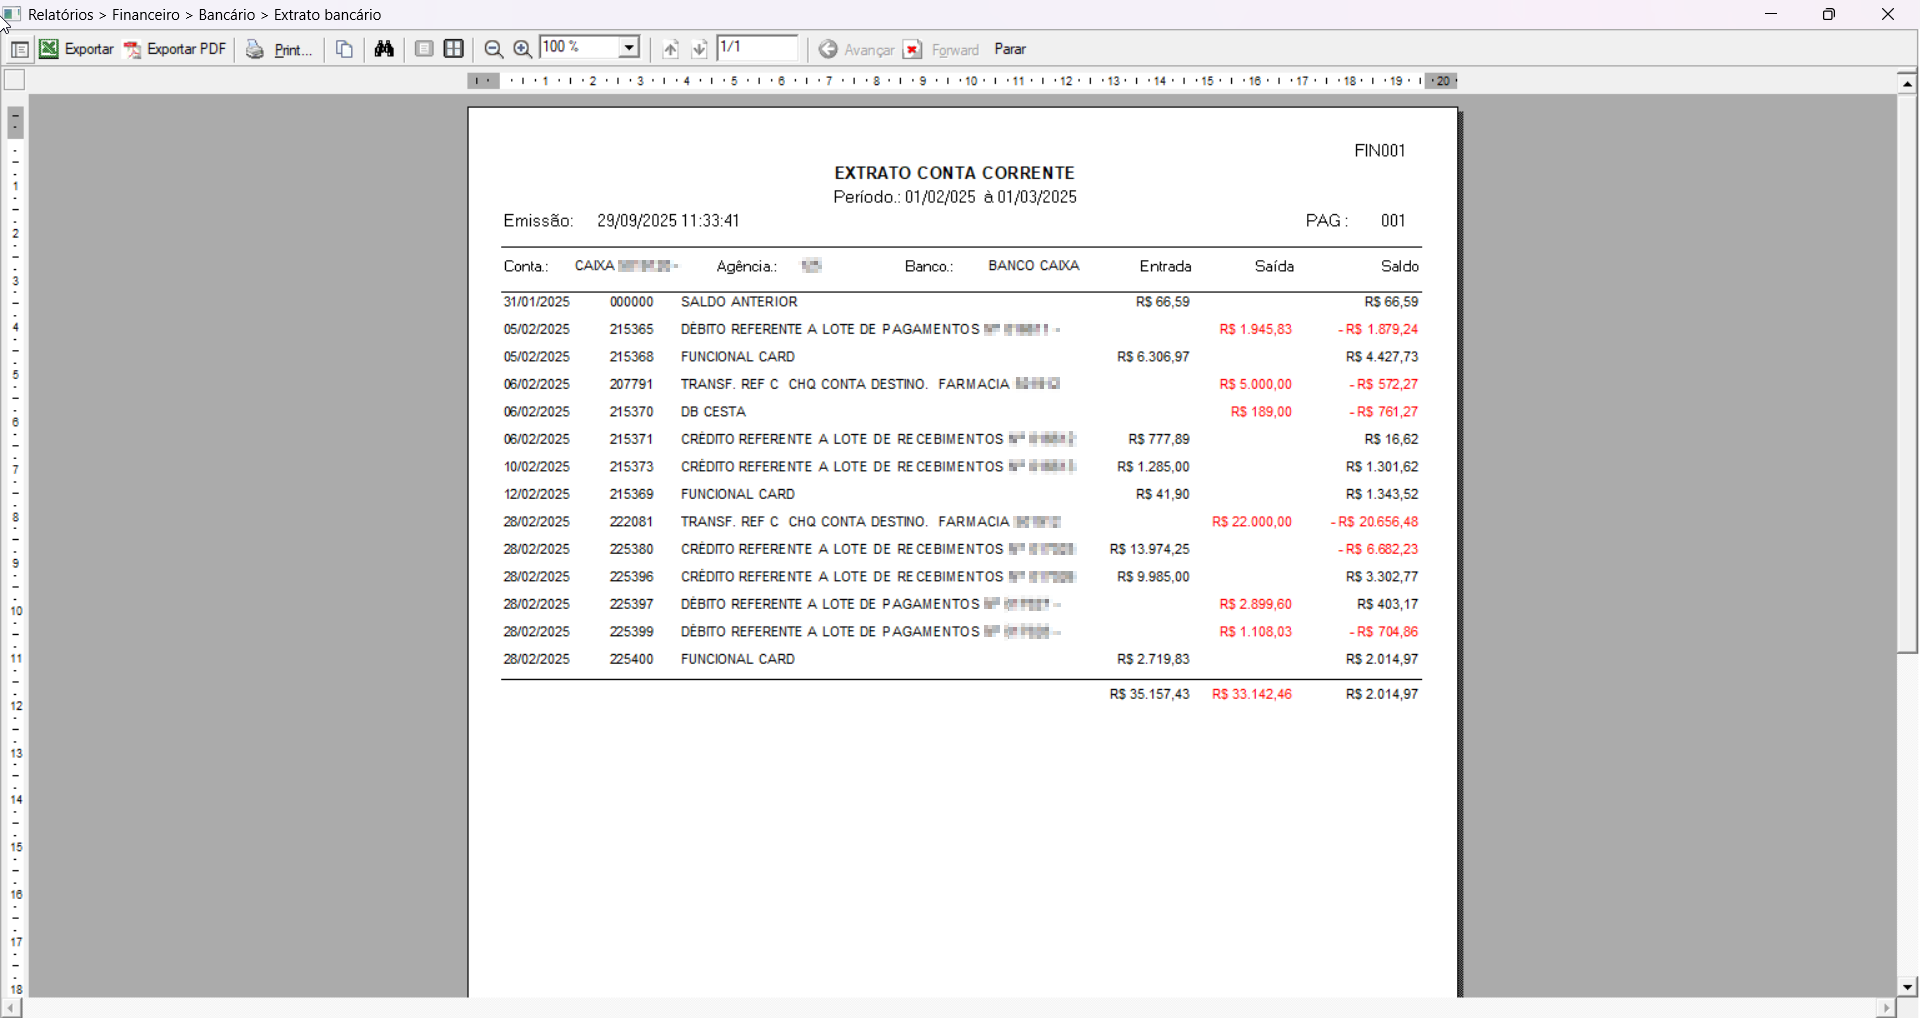The width and height of the screenshot is (1920, 1018).
Task: Minimize the Extrato bancário window
Action: [1772, 15]
